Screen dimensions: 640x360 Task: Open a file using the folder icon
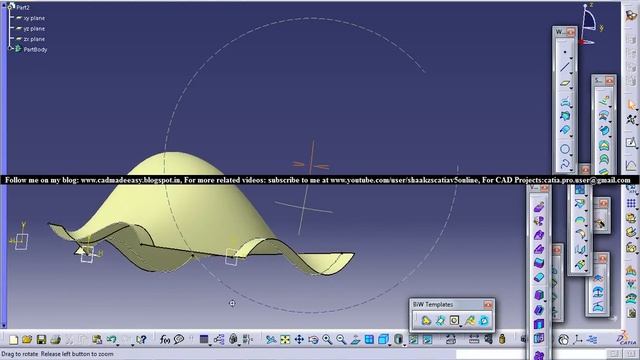pos(27,339)
